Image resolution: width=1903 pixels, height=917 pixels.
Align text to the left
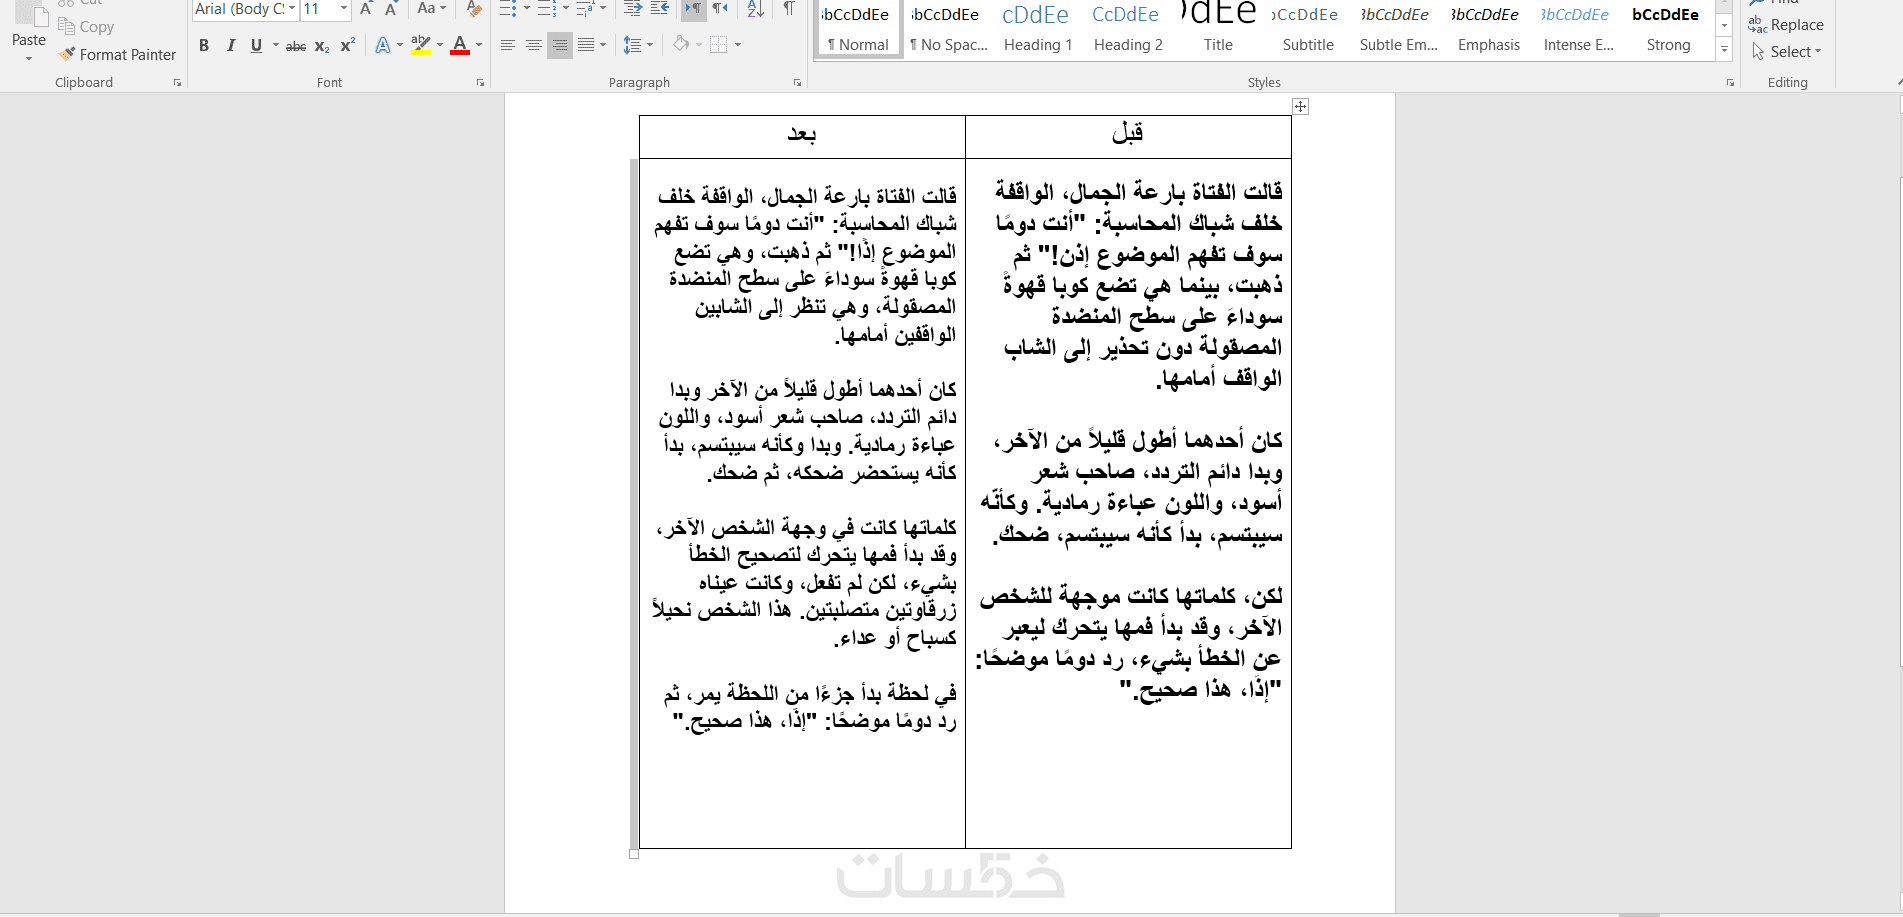(x=508, y=45)
